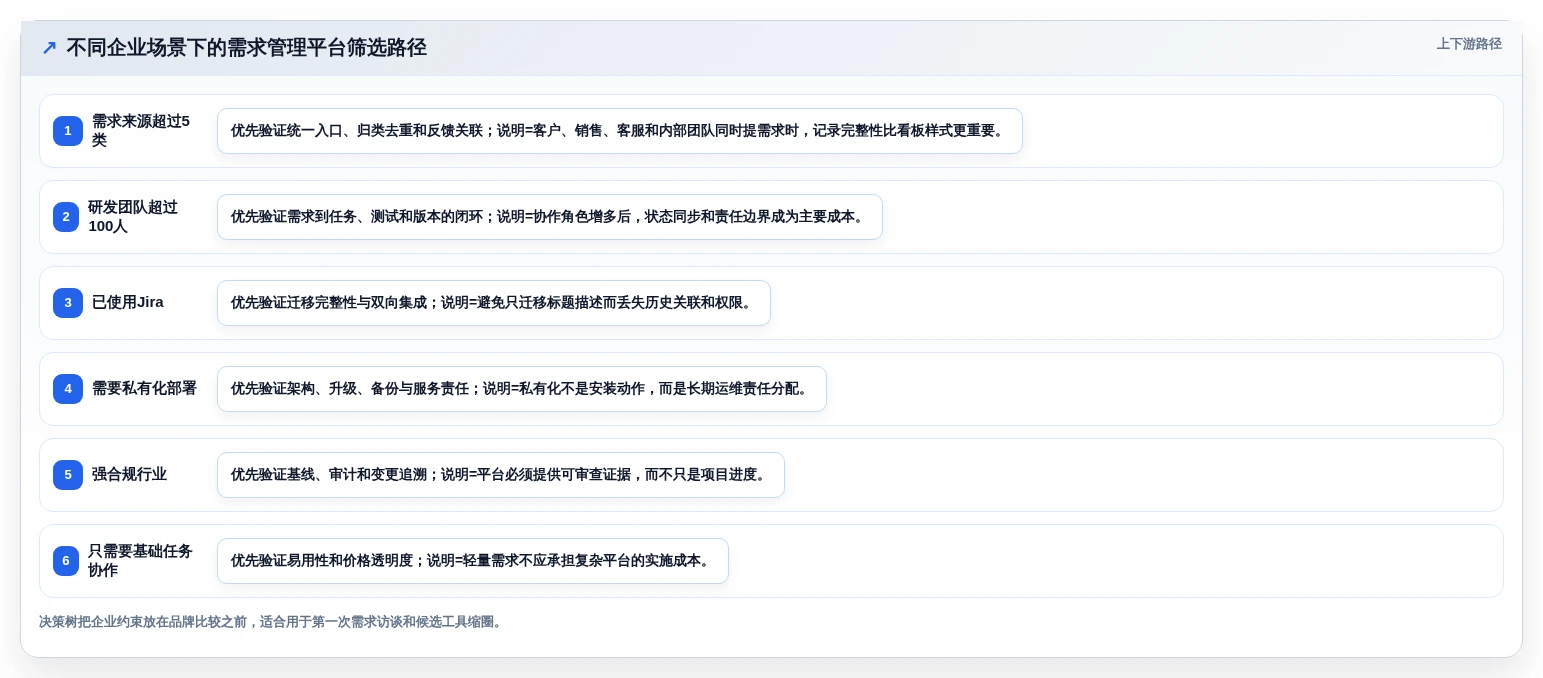Click the box 优先验证统一入口、归类去重和反馈关联

point(620,131)
